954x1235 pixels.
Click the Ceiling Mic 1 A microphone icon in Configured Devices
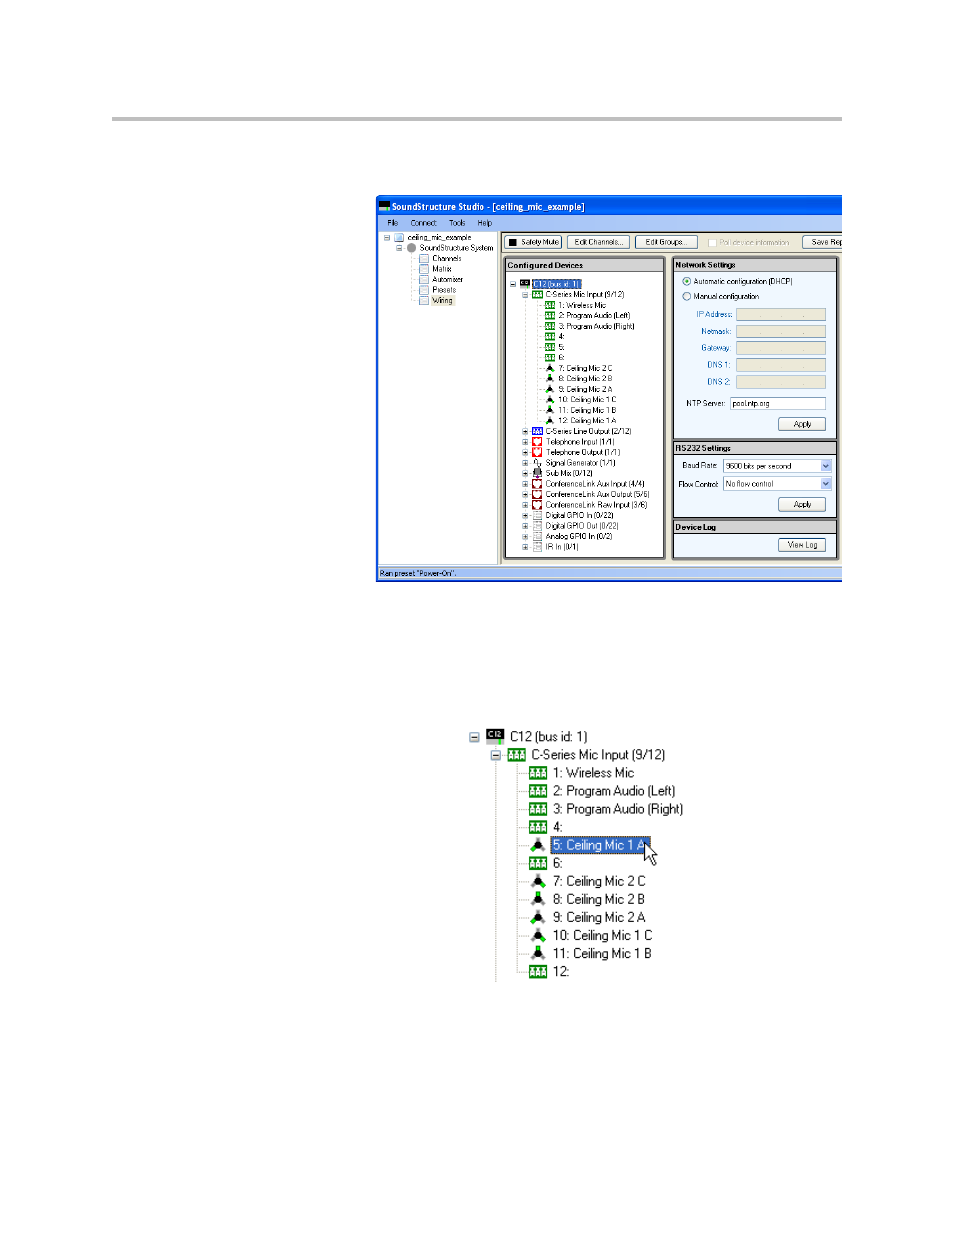click(x=550, y=420)
